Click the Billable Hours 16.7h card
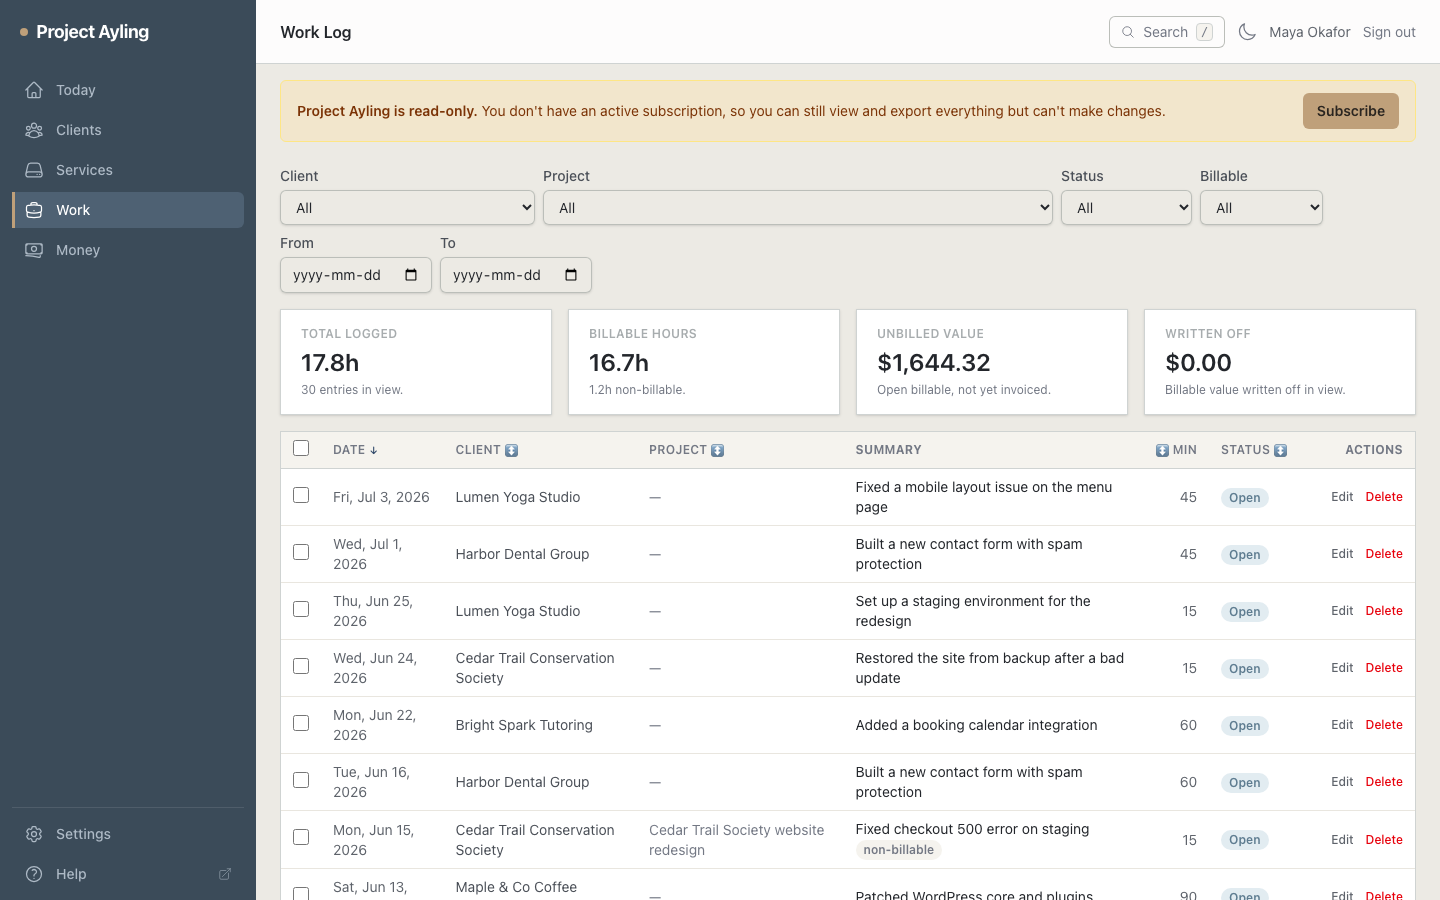The width and height of the screenshot is (1440, 900). (x=704, y=362)
